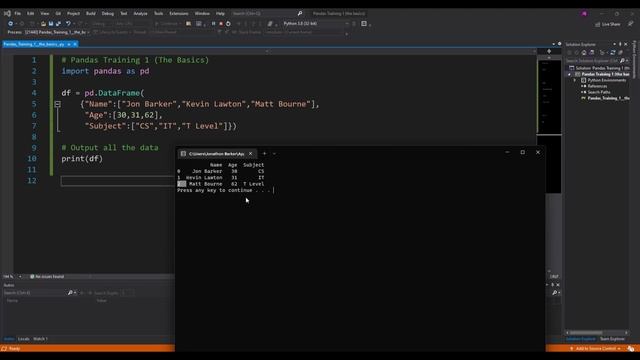Open the Analyze menu

[140, 13]
